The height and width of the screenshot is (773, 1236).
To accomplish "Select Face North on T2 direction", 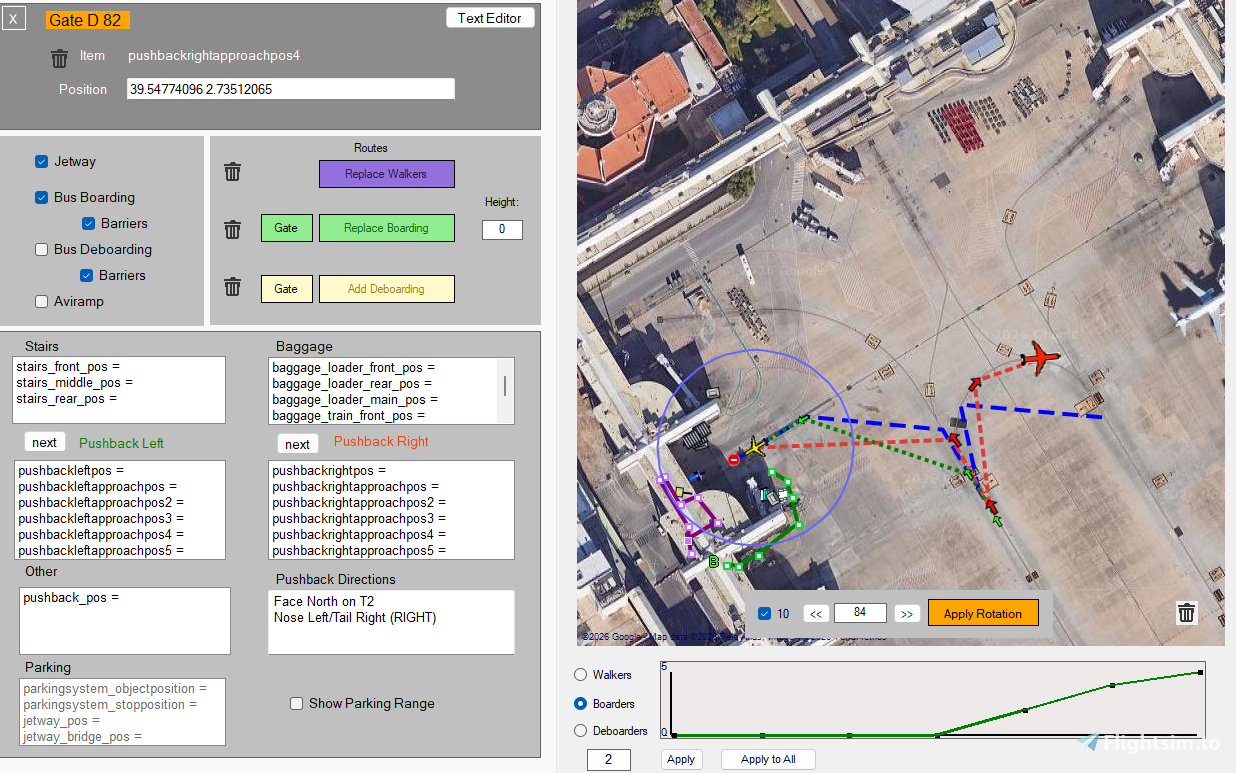I will point(324,601).
